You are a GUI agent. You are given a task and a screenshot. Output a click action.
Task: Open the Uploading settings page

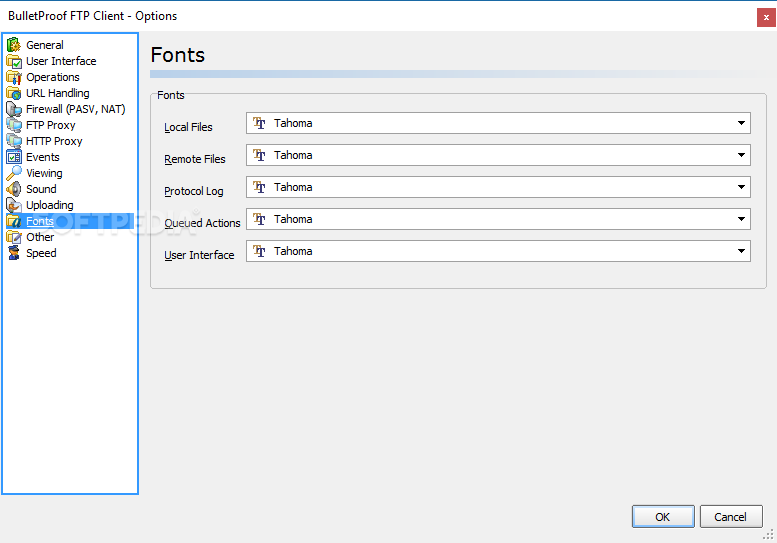[x=50, y=205]
